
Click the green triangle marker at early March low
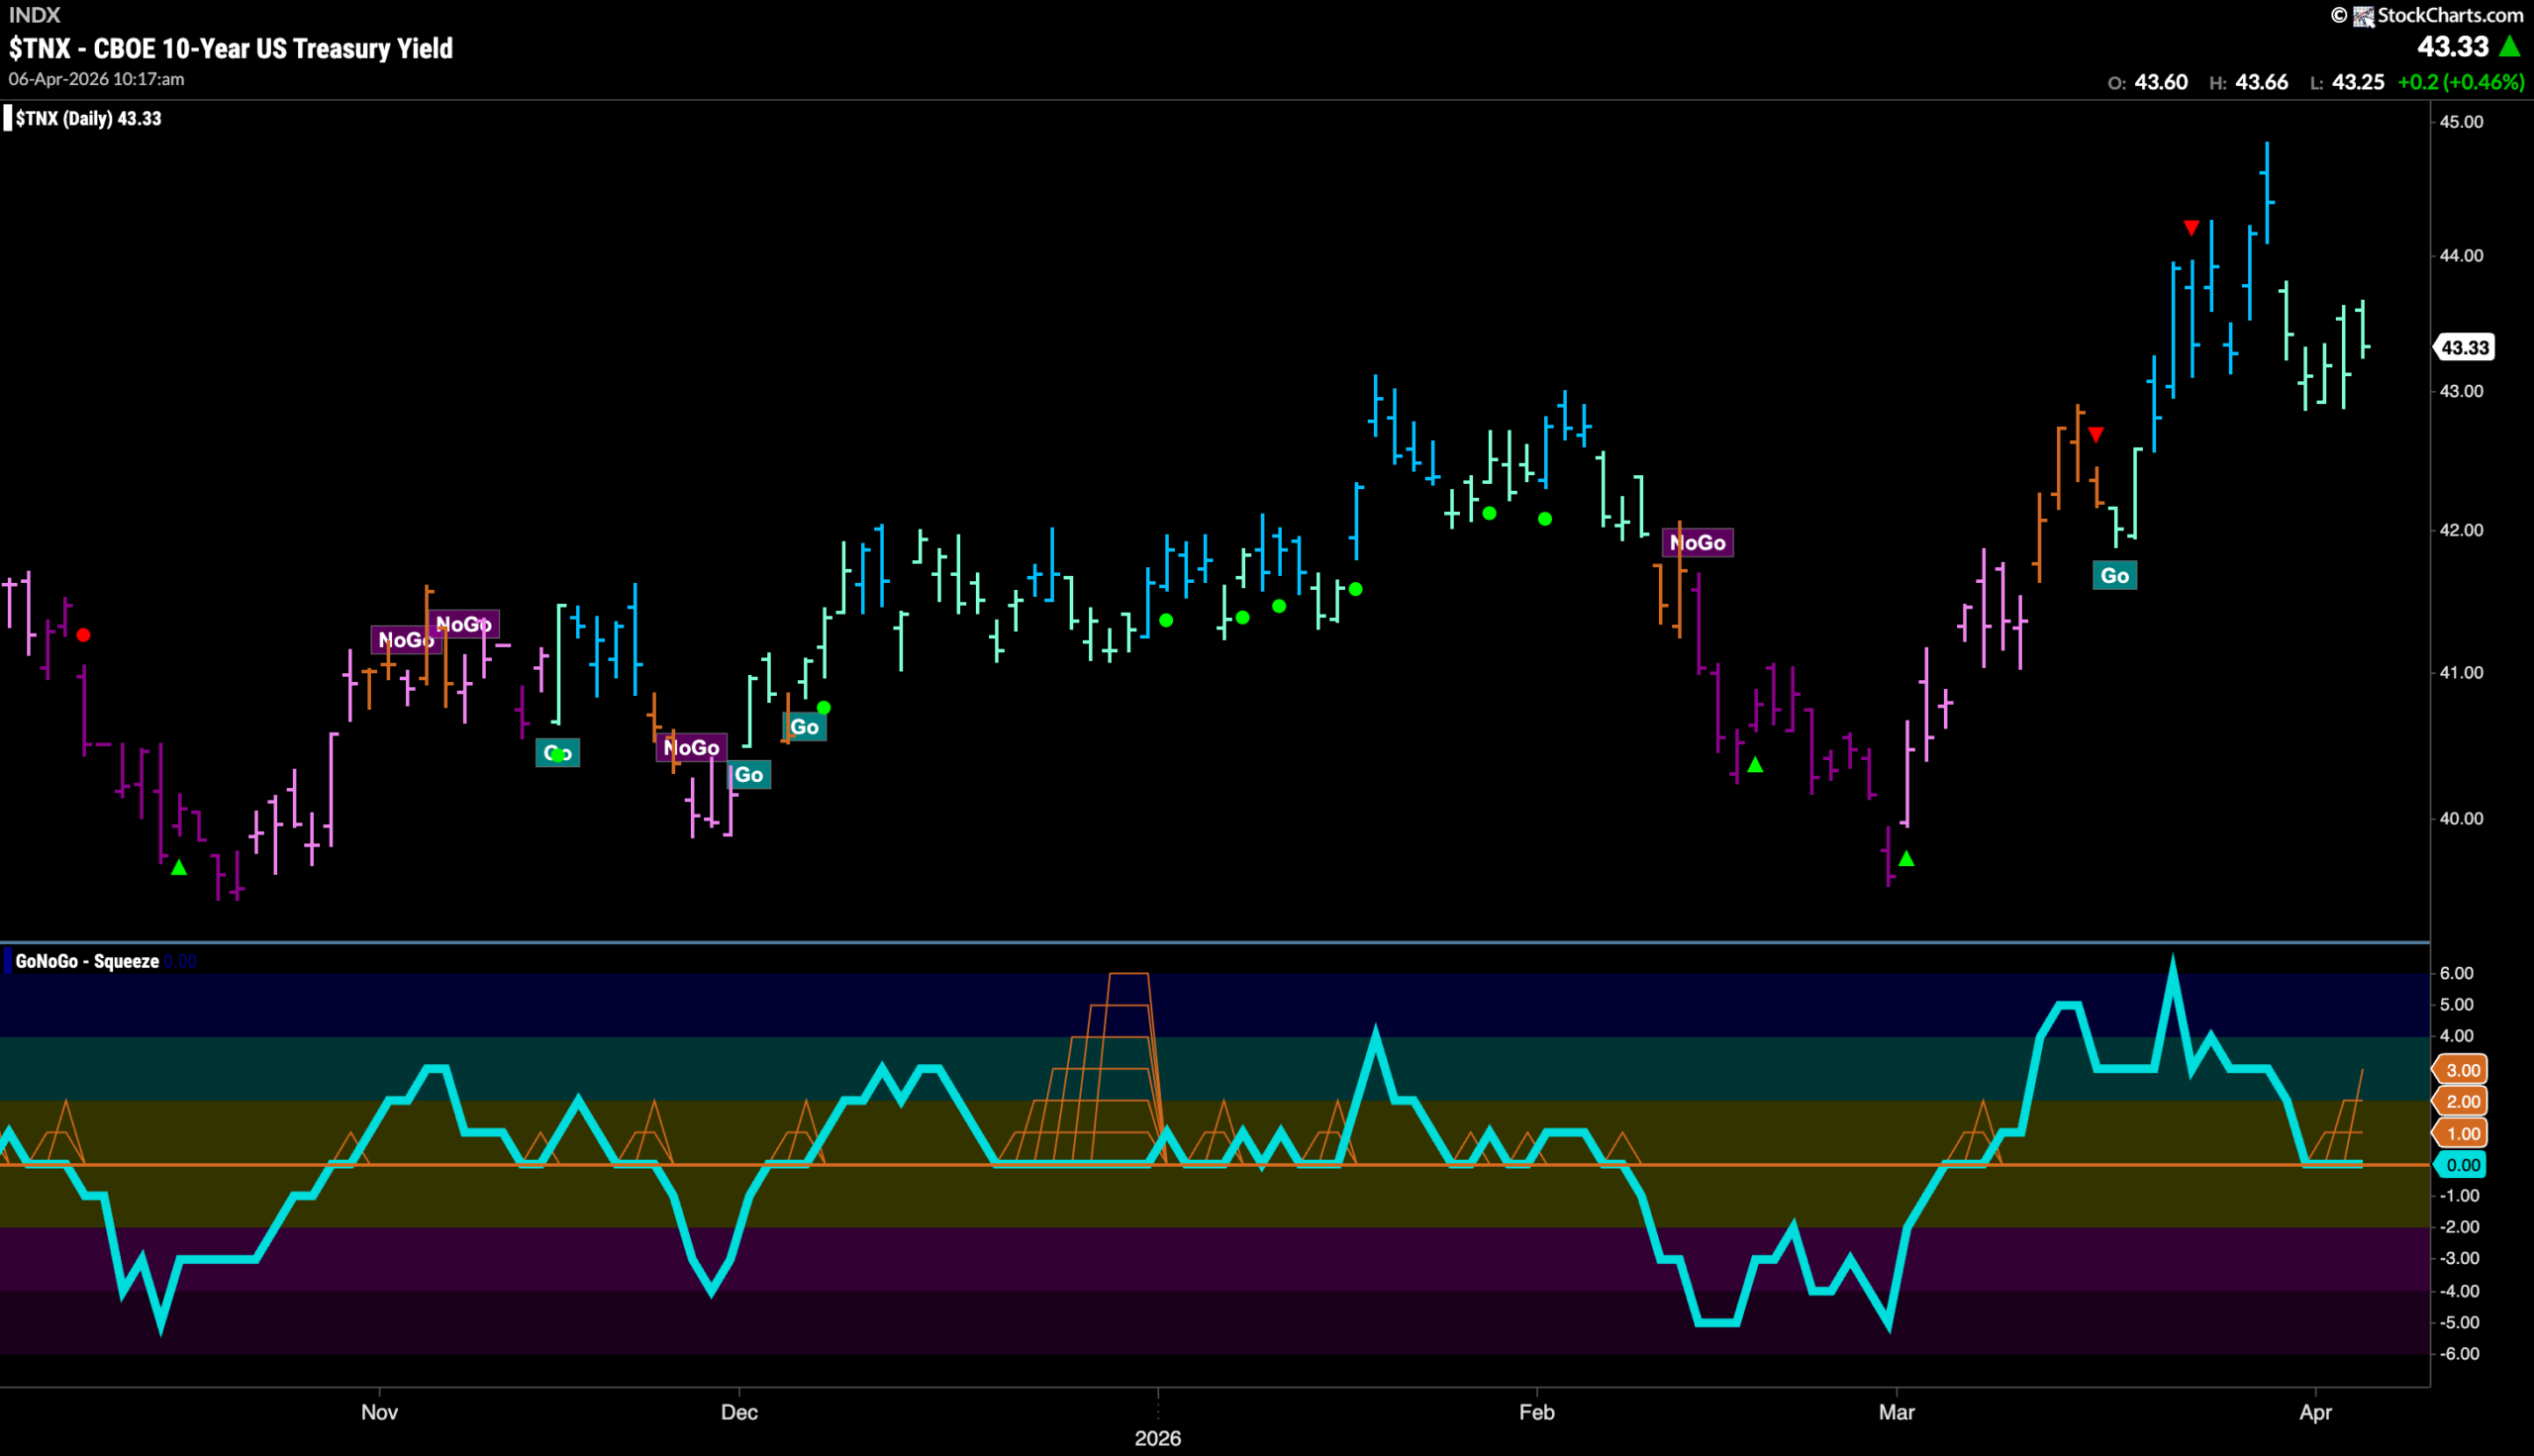(x=1907, y=858)
